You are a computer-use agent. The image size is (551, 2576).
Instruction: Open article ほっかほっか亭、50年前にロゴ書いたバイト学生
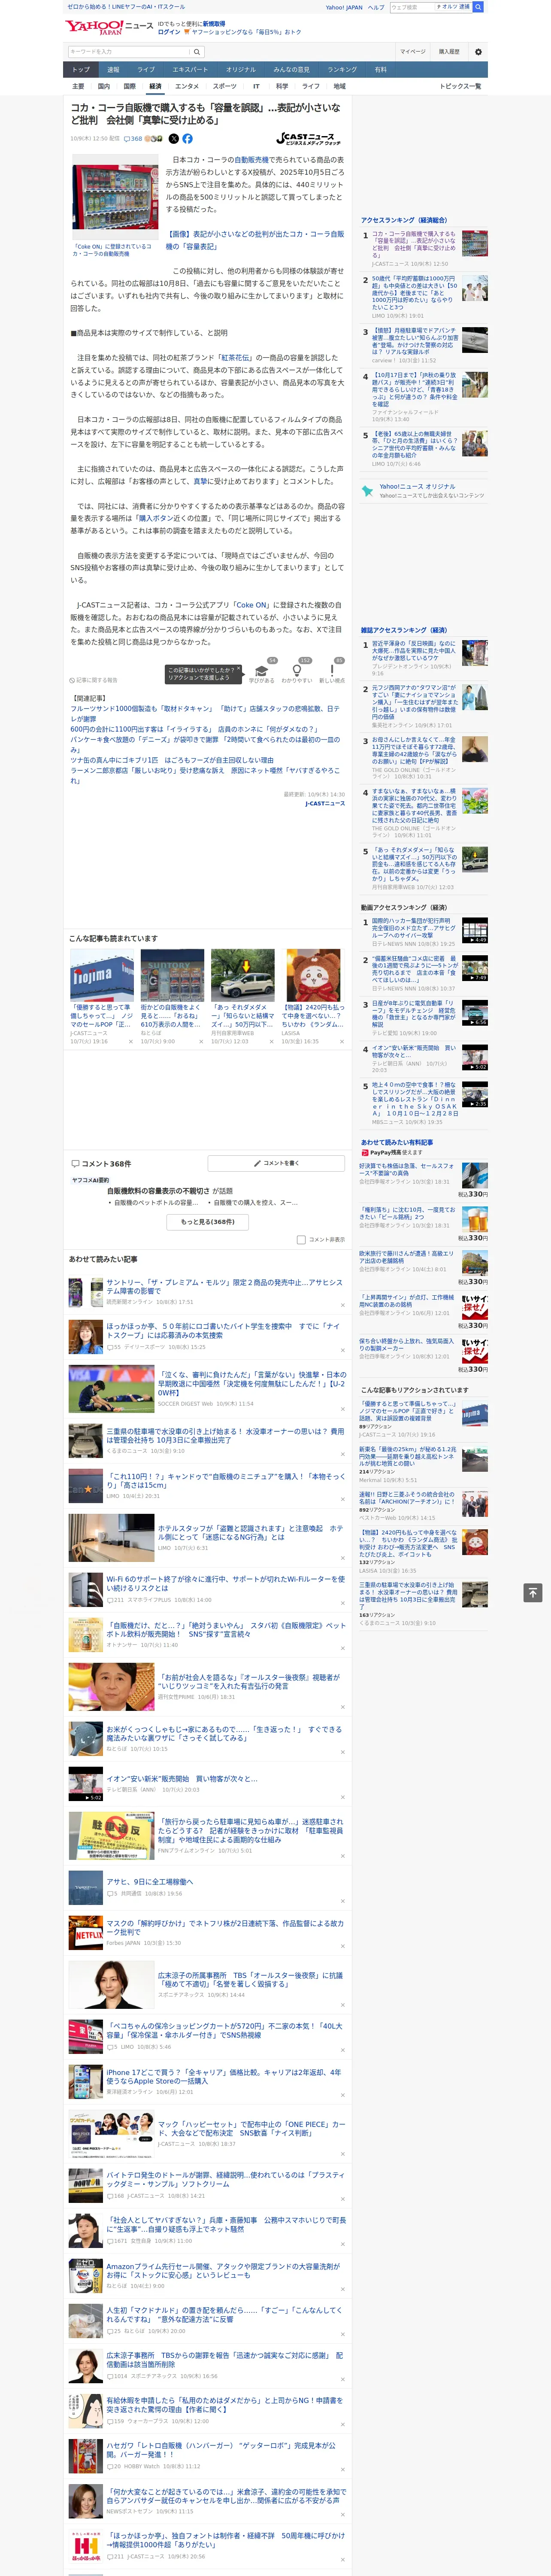(x=224, y=1331)
